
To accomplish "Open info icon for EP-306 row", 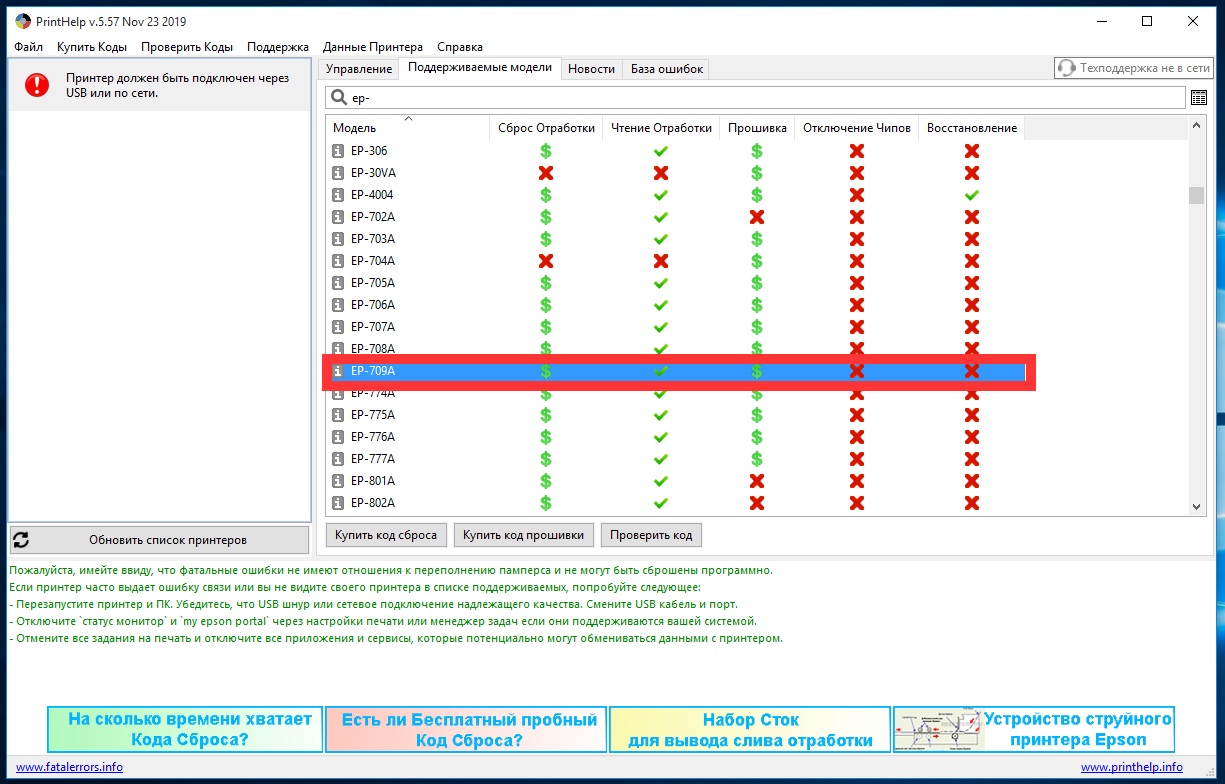I will pyautogui.click(x=338, y=151).
